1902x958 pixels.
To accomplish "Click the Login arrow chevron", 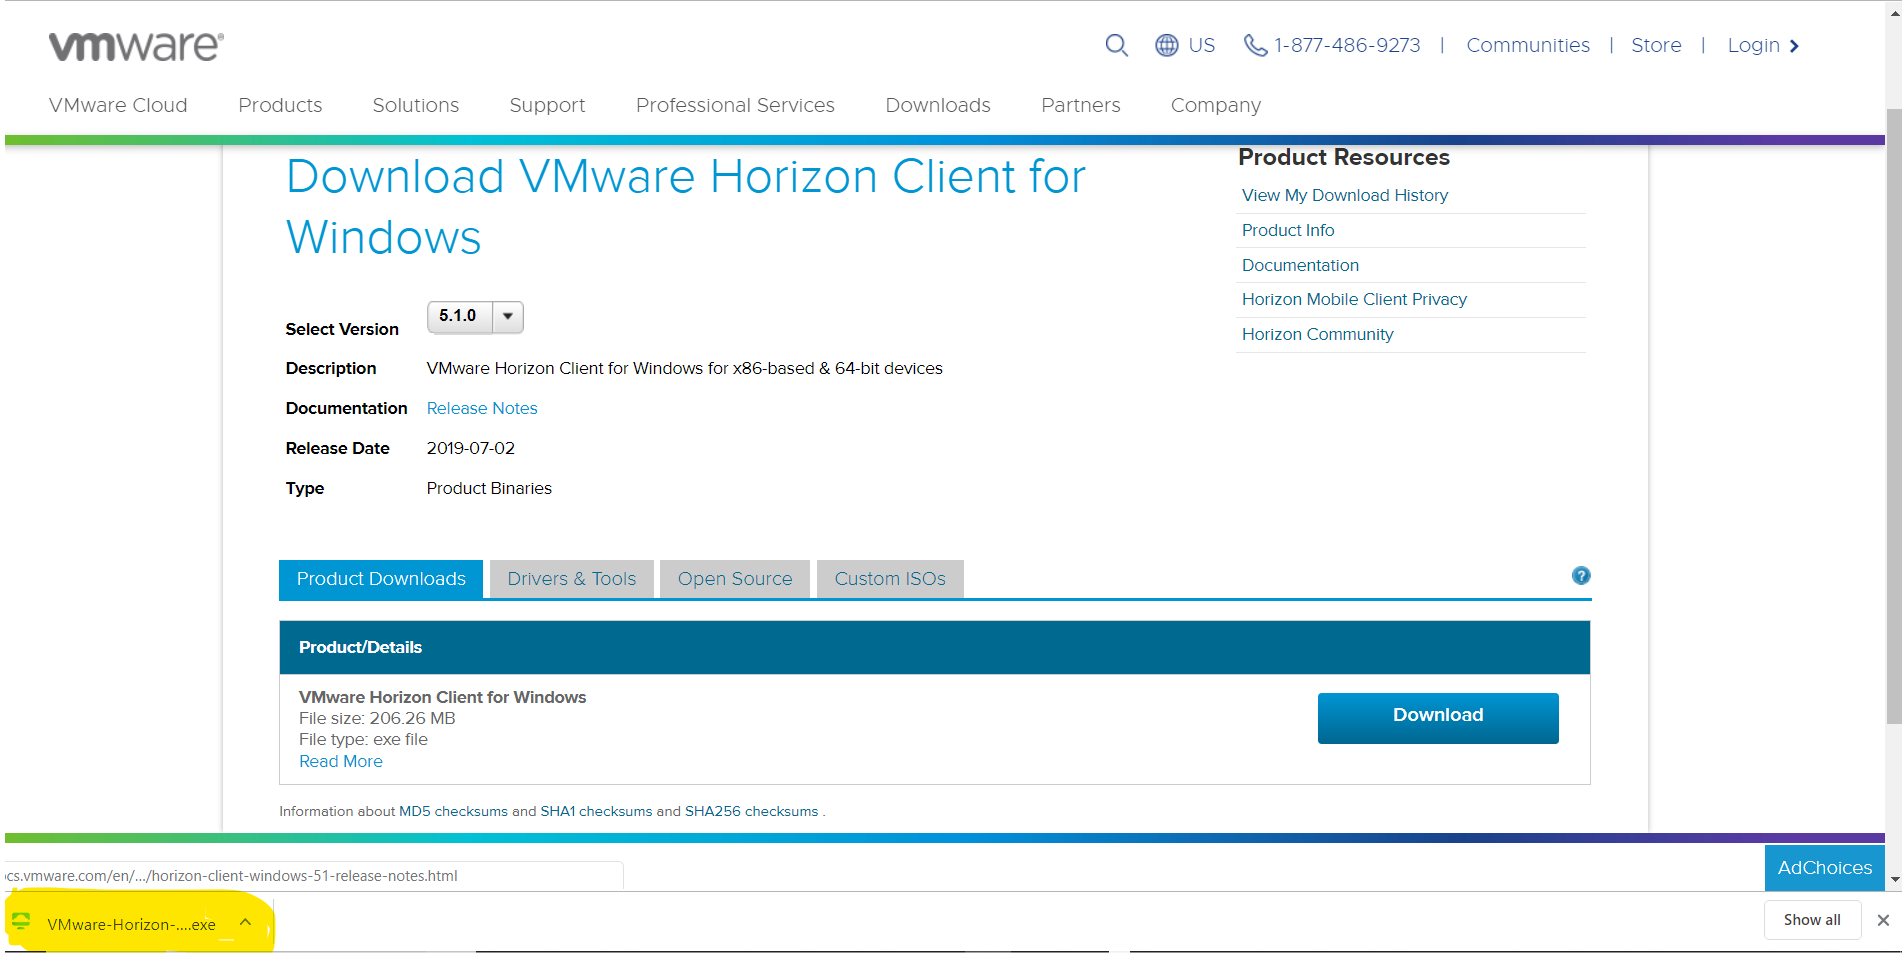I will [x=1793, y=45].
